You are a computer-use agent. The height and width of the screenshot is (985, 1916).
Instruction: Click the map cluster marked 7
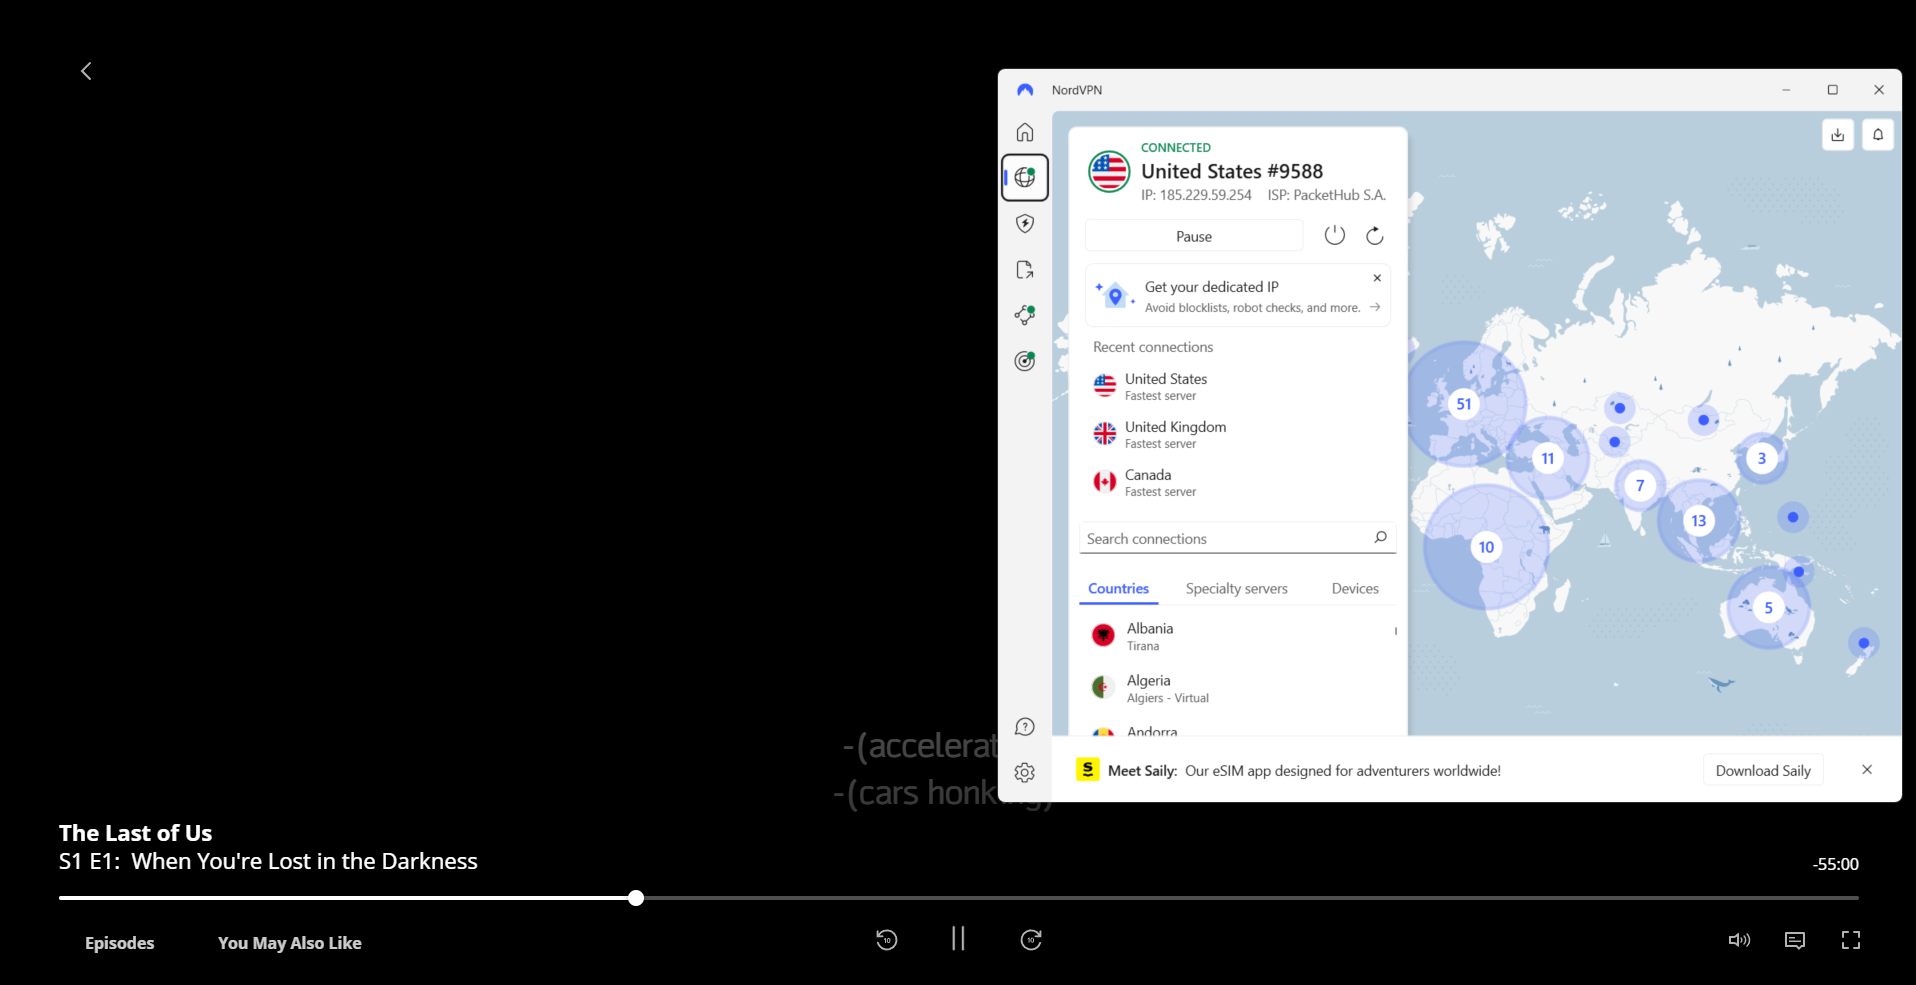pos(1640,486)
